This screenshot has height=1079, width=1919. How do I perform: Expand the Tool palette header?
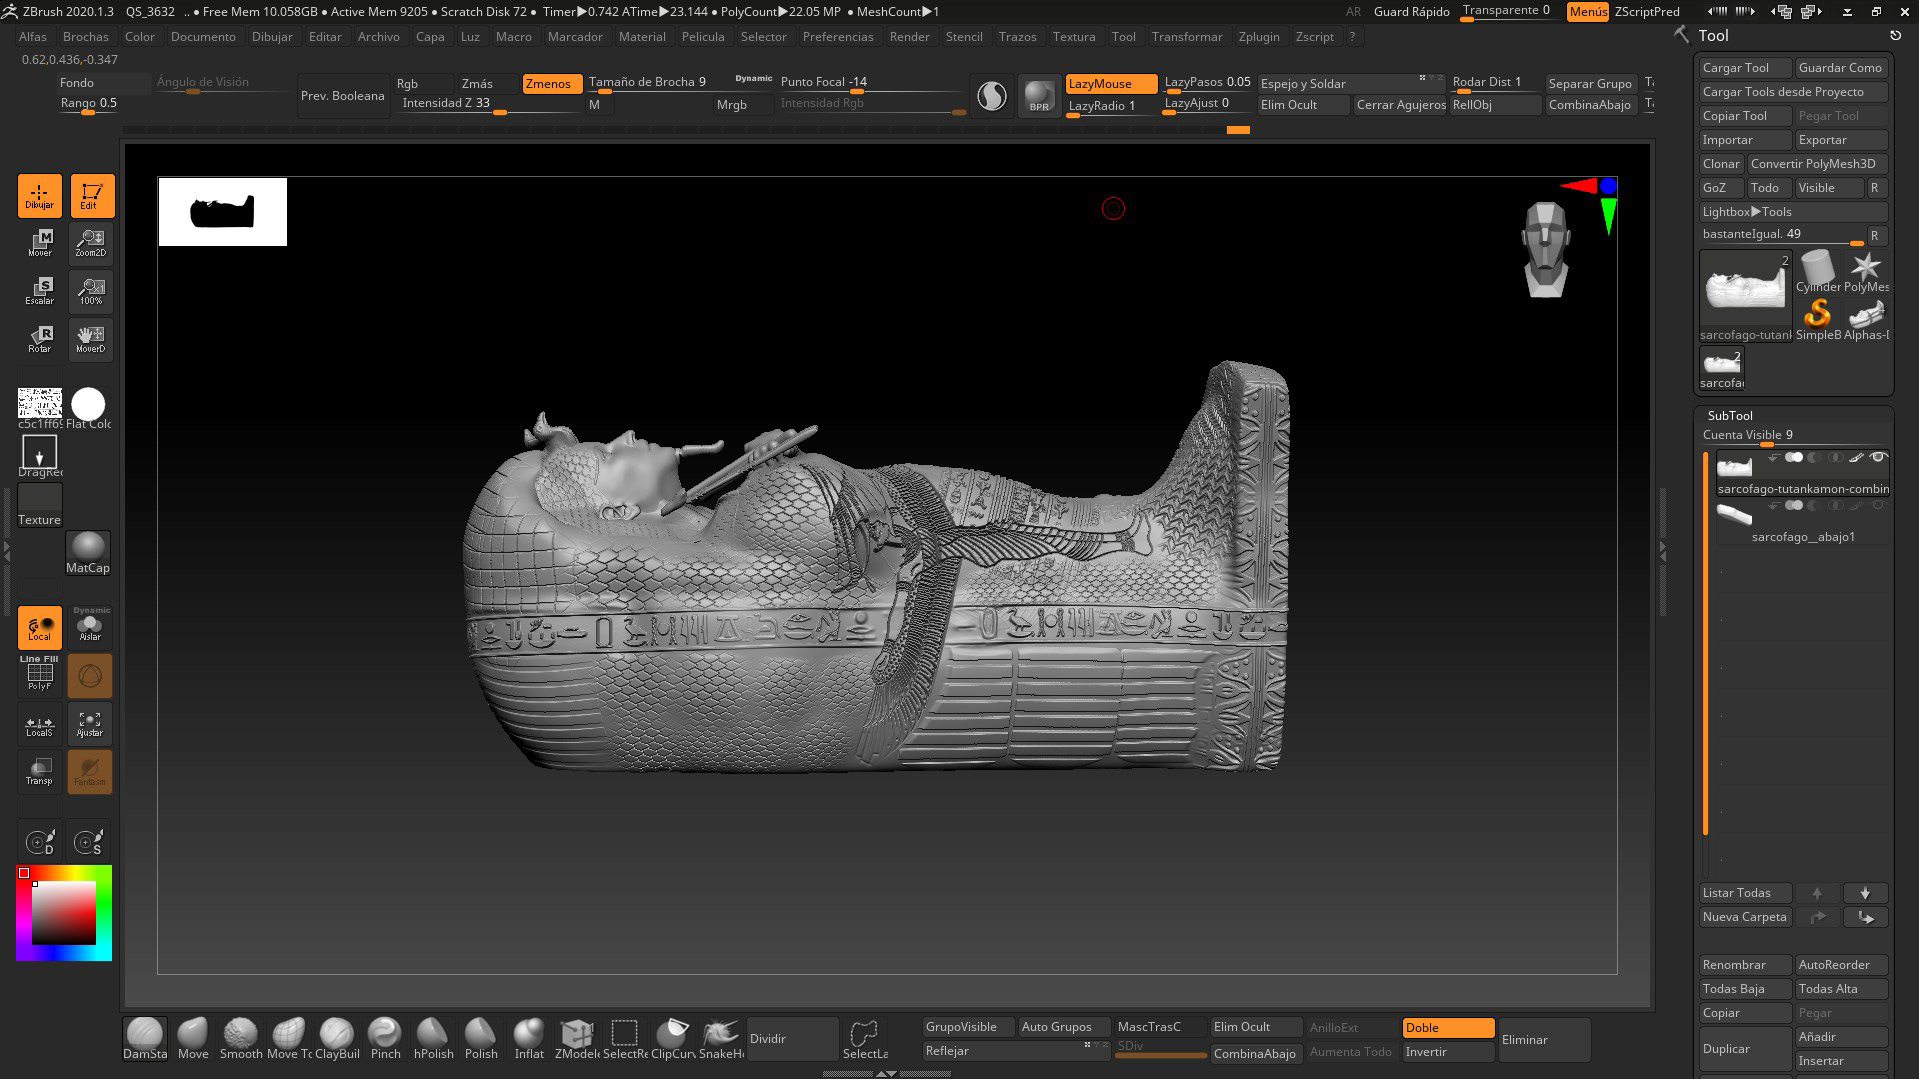pos(1713,35)
